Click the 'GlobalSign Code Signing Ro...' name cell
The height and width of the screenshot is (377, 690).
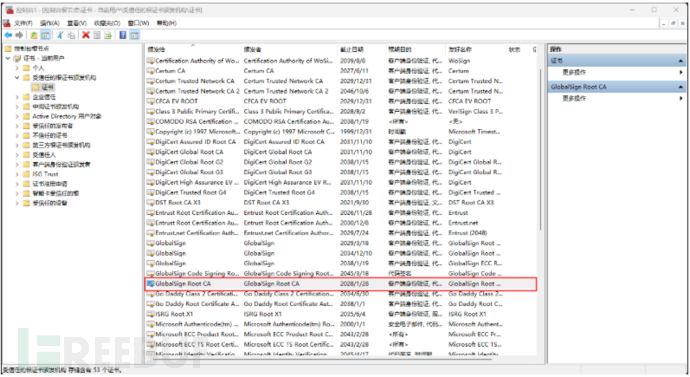coord(197,274)
